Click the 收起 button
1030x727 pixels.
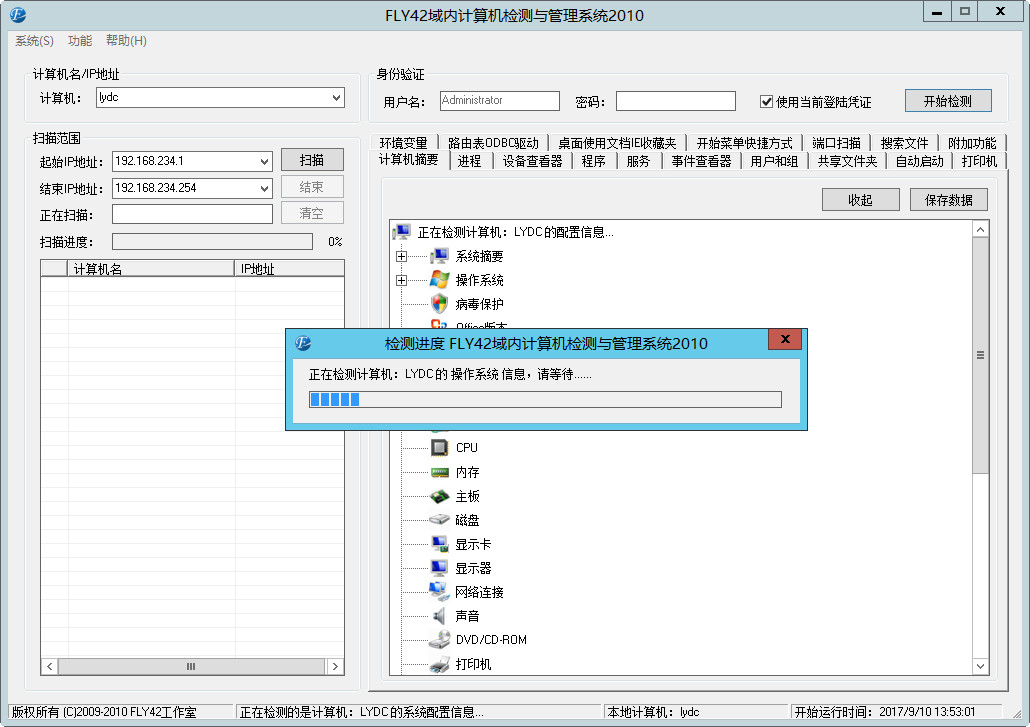pos(861,200)
